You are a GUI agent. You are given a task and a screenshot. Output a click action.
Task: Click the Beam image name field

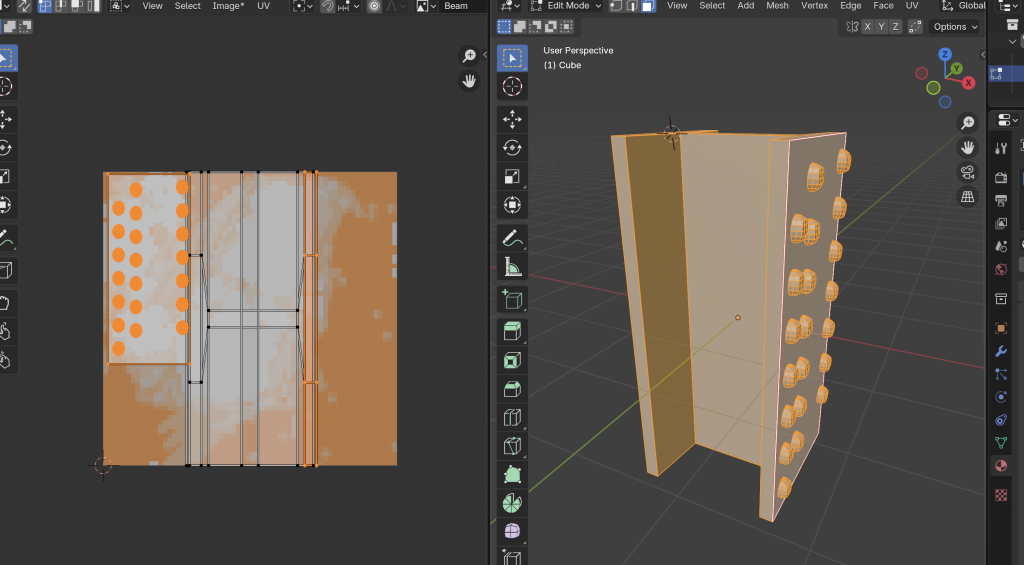click(456, 6)
